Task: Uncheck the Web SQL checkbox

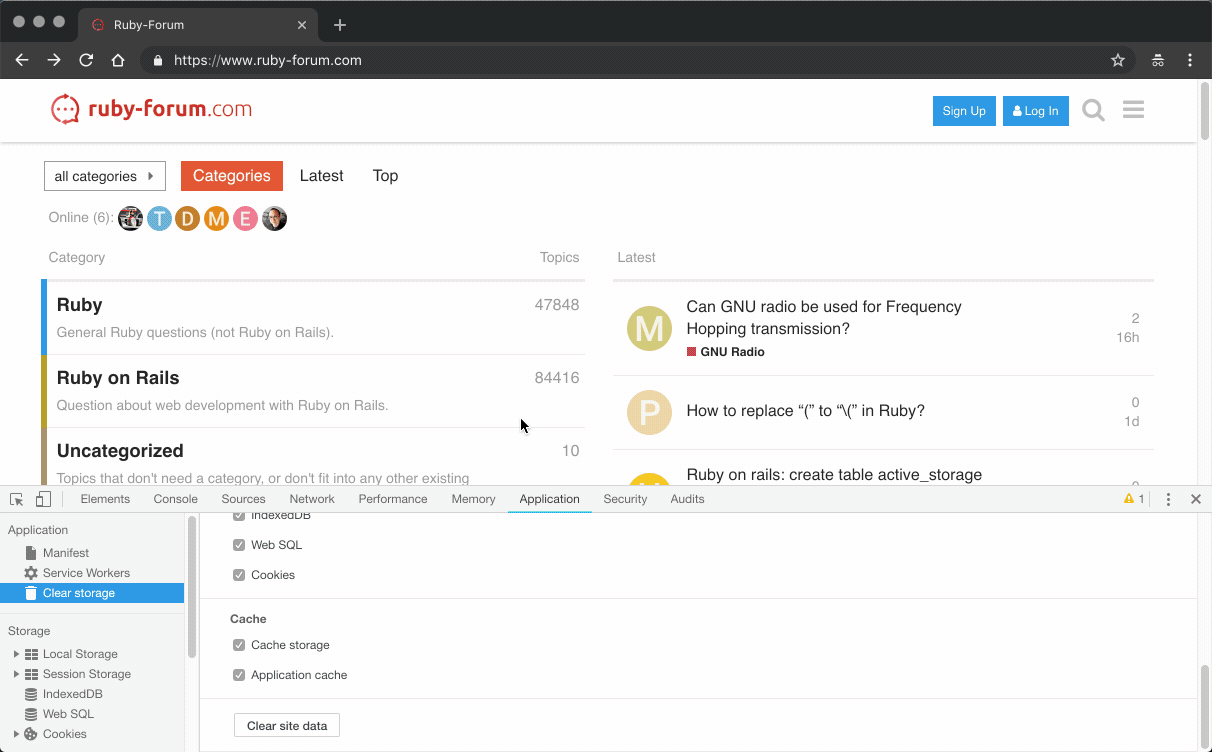Action: [239, 545]
